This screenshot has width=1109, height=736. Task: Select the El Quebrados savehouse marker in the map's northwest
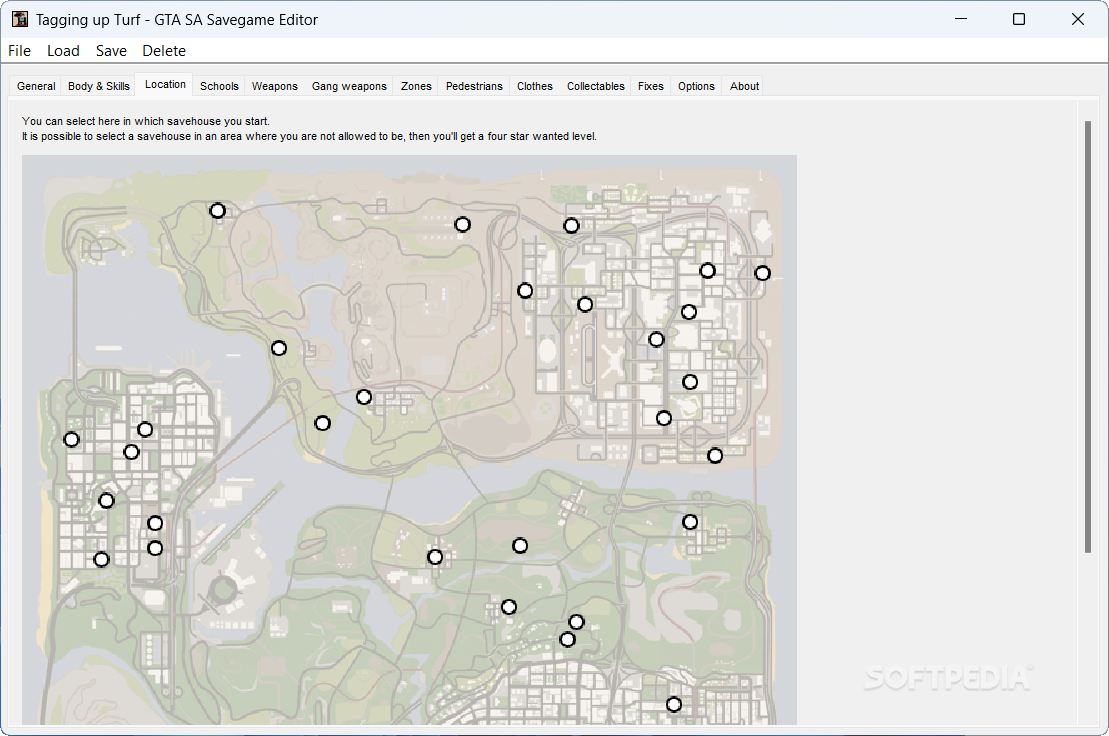coord(218,211)
